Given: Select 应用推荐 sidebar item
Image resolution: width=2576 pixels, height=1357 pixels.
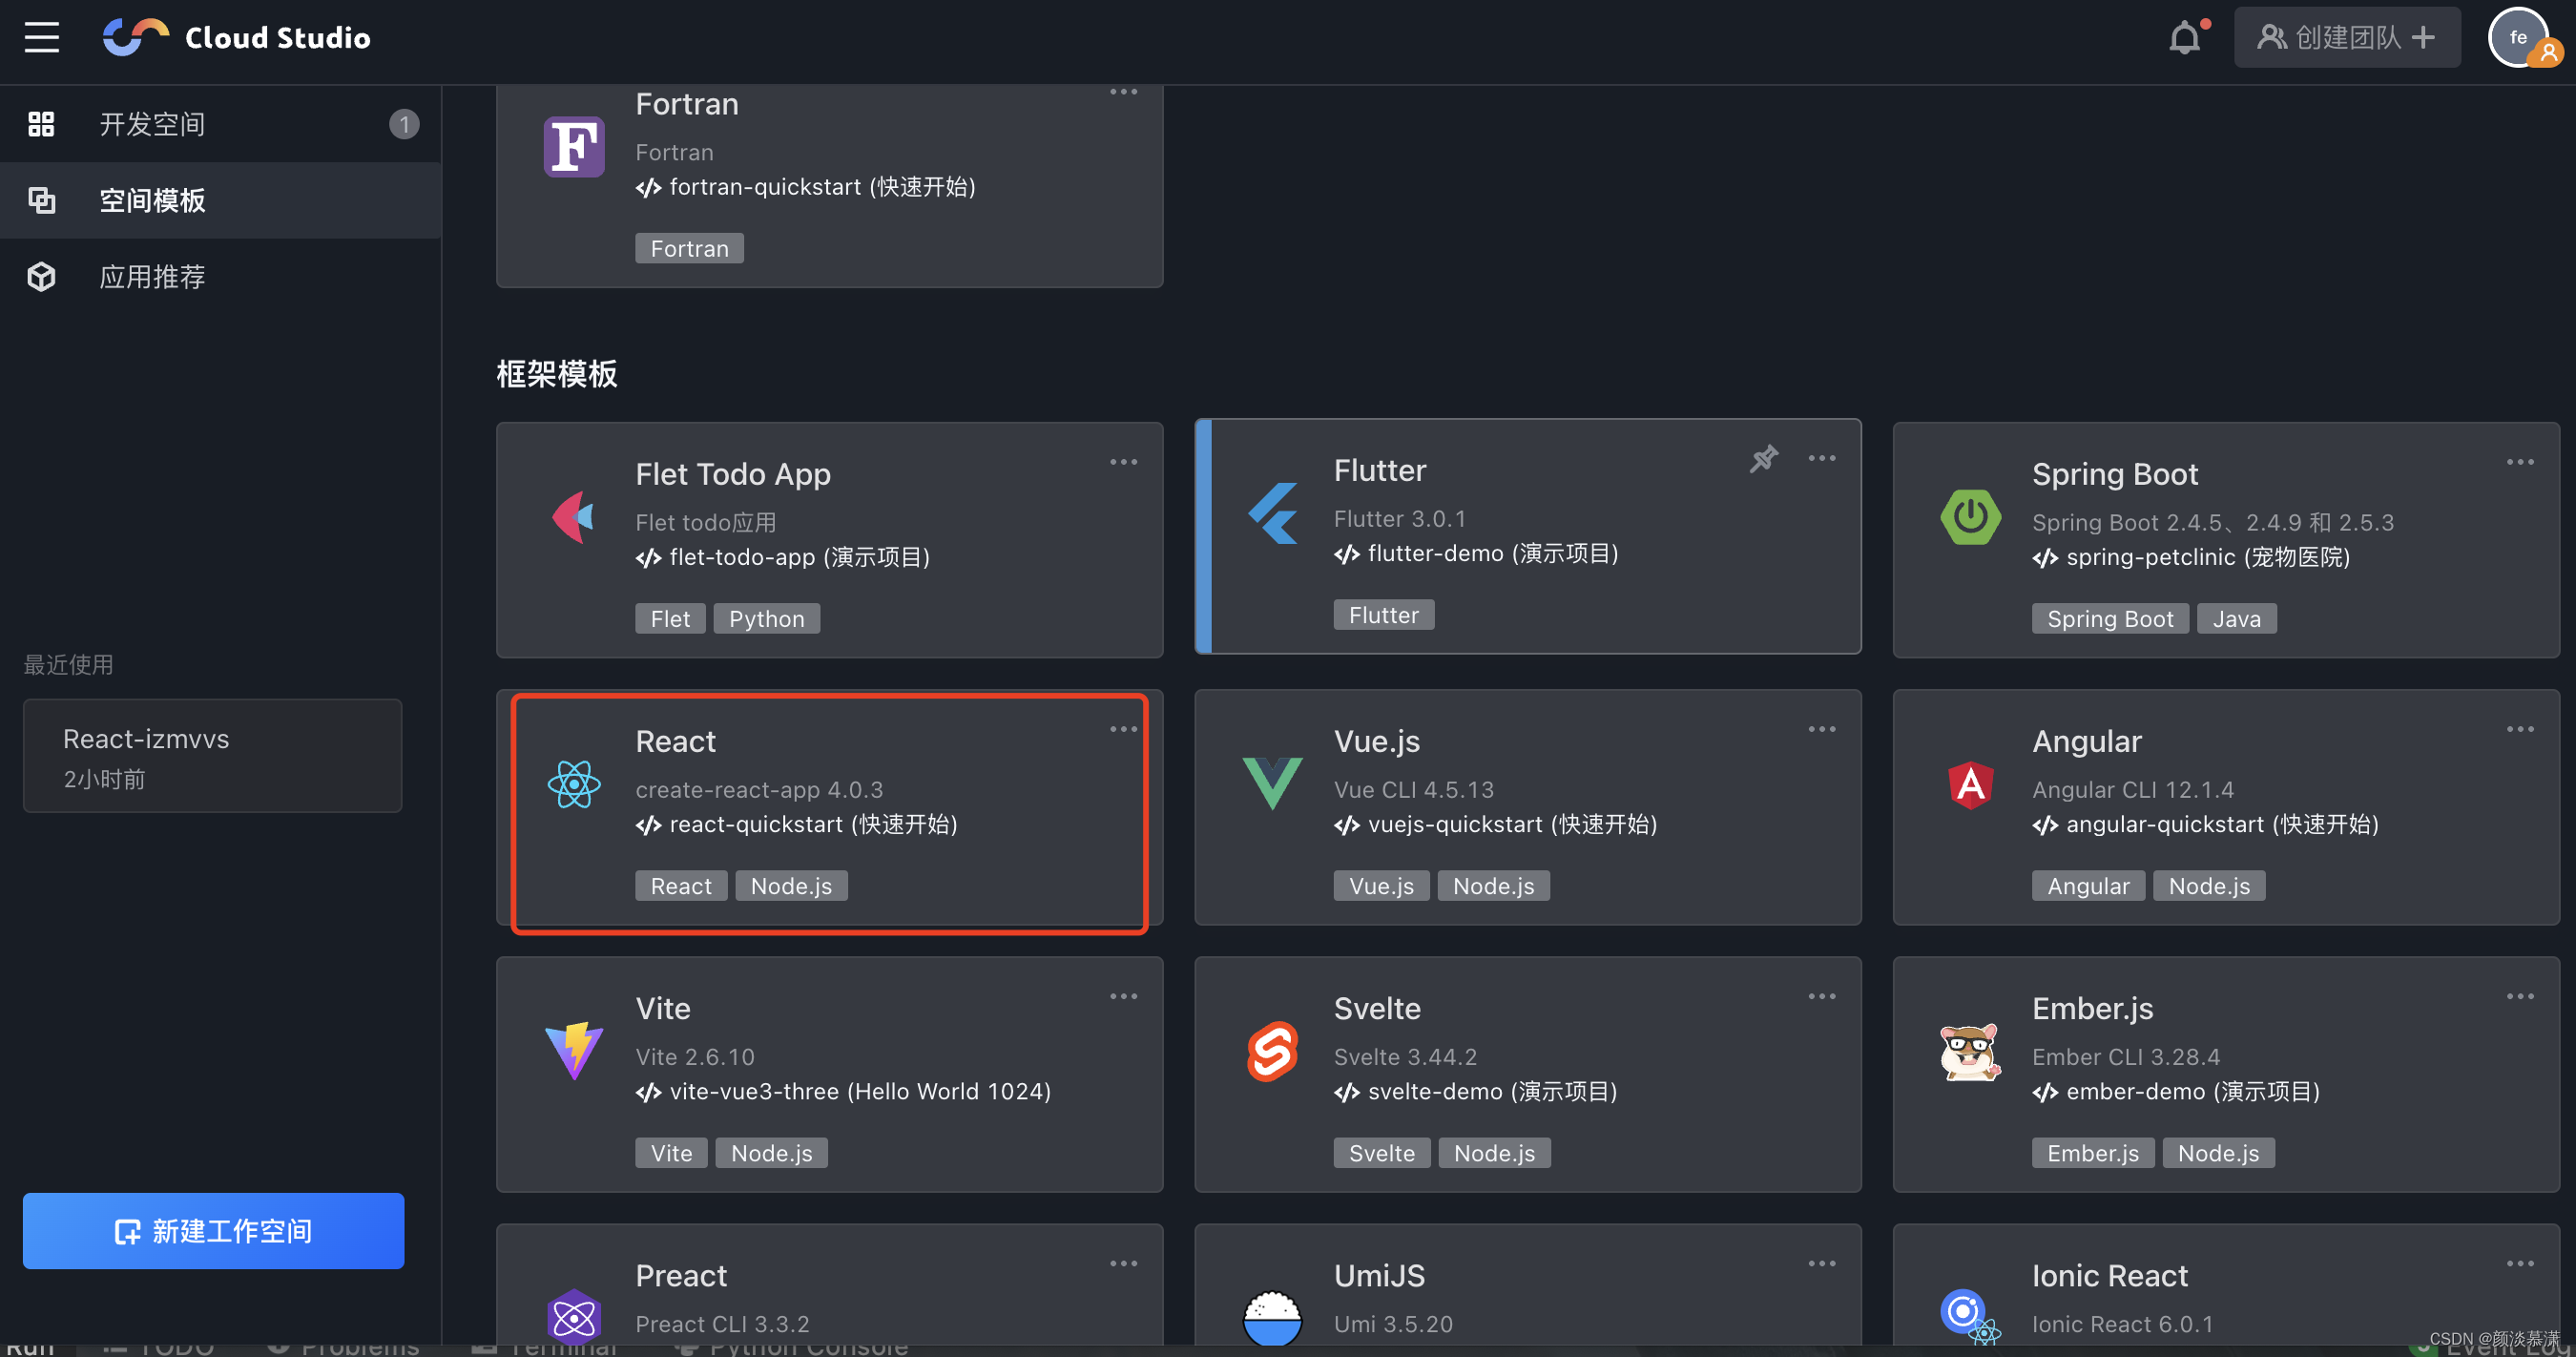Looking at the screenshot, I should [152, 277].
